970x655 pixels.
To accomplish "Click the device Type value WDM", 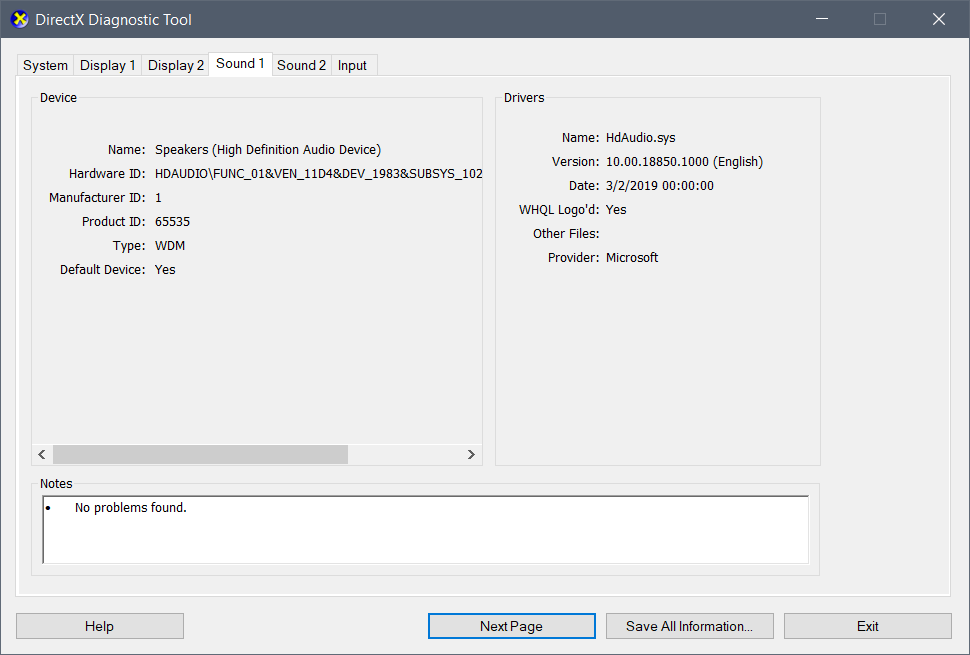I will coord(170,246).
